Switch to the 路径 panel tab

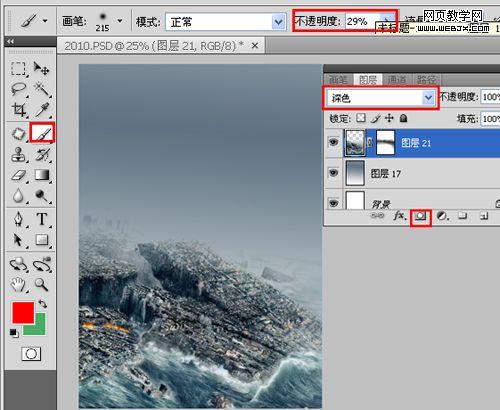(x=426, y=80)
